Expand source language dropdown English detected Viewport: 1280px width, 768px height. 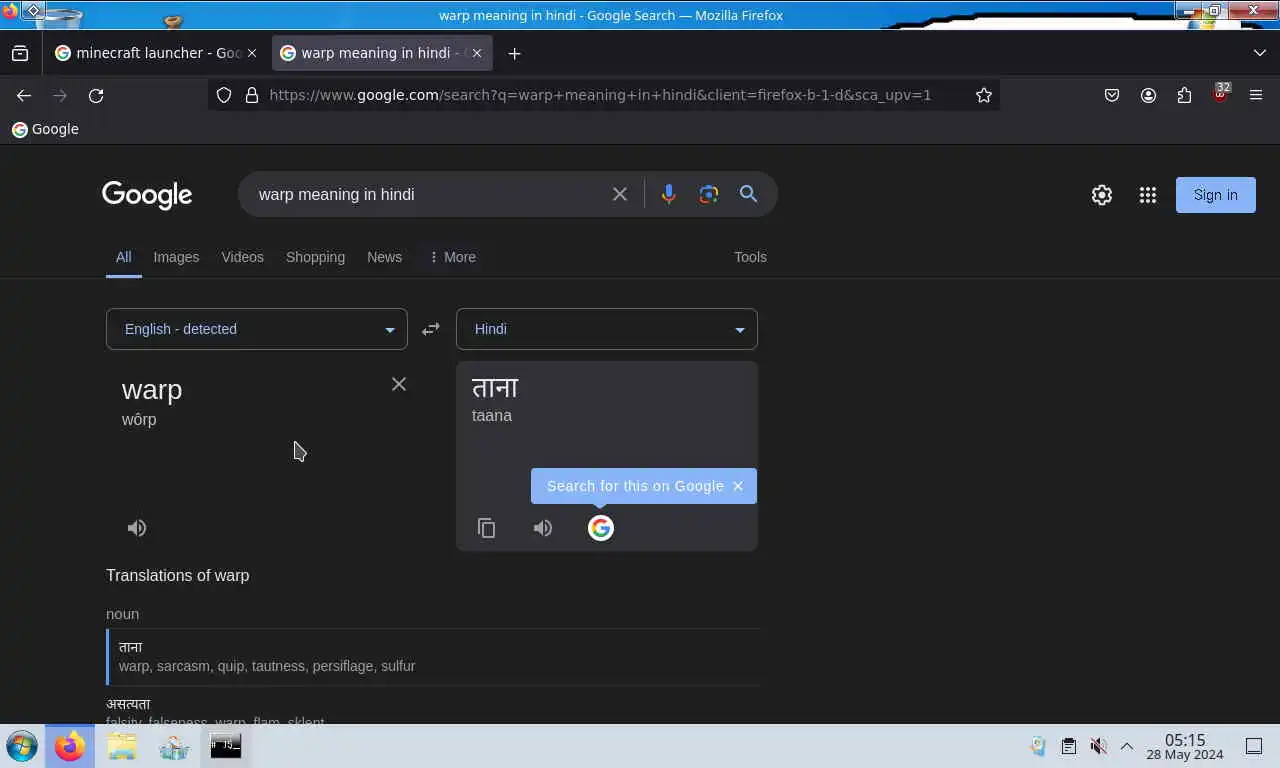[257, 329]
